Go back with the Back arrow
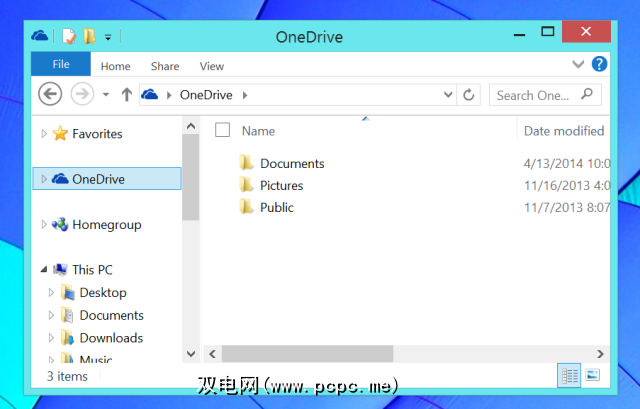This screenshot has width=640, height=409. tap(50, 94)
